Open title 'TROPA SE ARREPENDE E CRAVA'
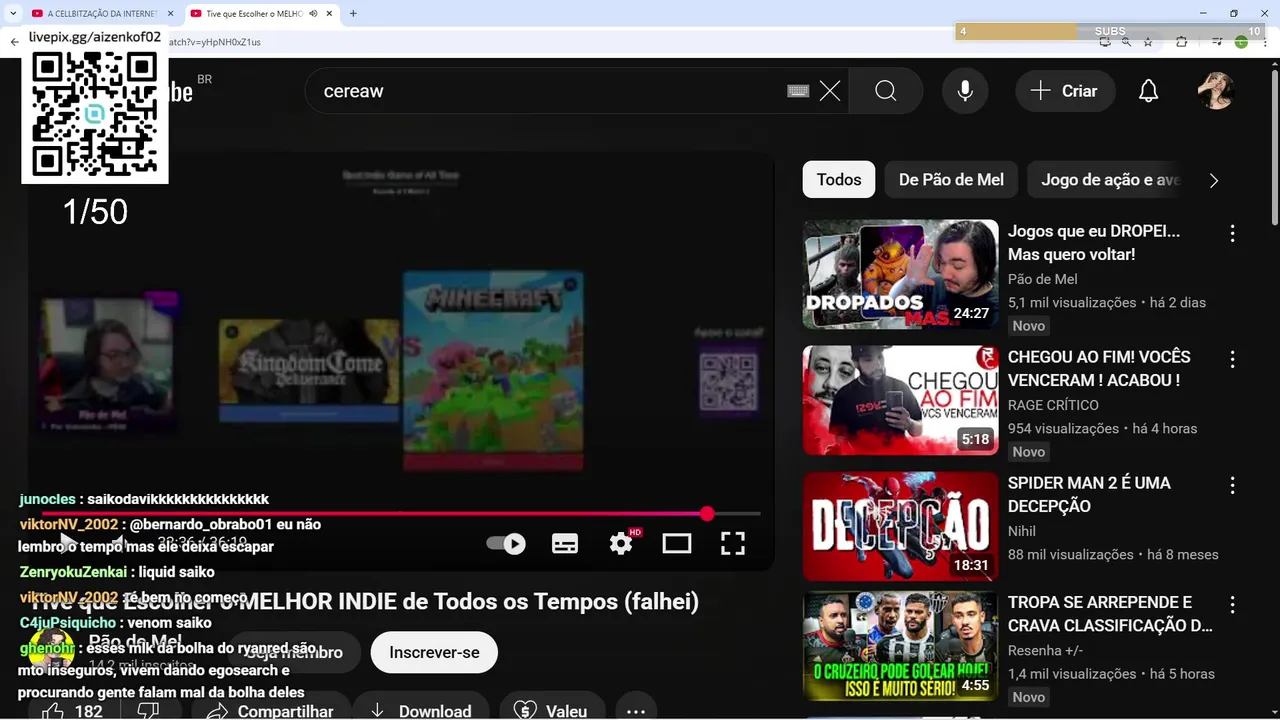The image size is (1280, 720). tap(1110, 614)
